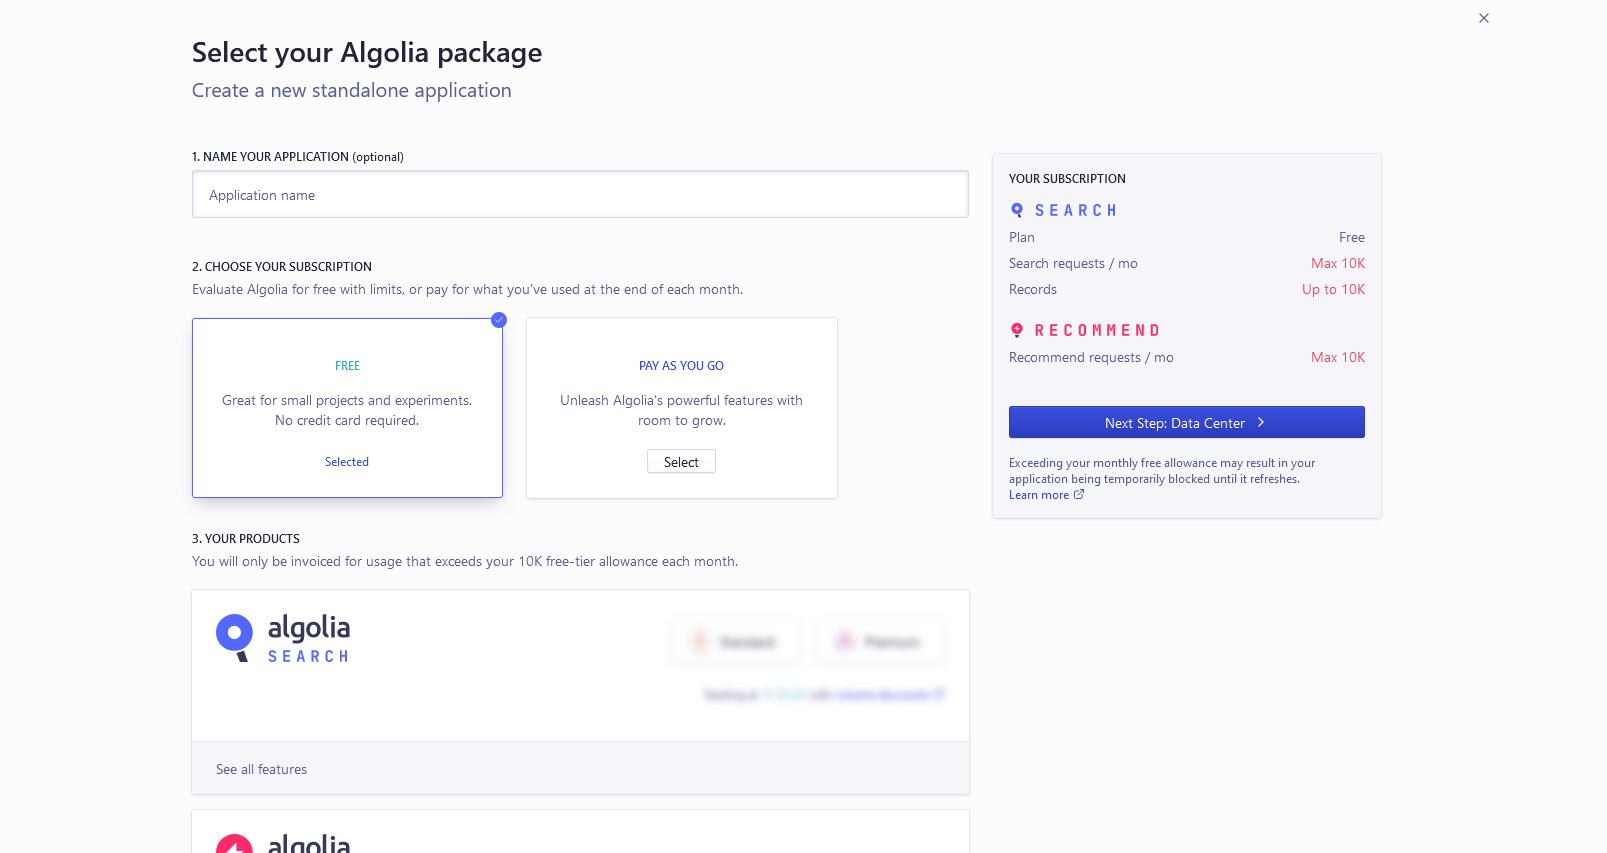This screenshot has width=1607, height=853.
Task: Click the Select button for Pay As You Go
Action: tap(681, 462)
